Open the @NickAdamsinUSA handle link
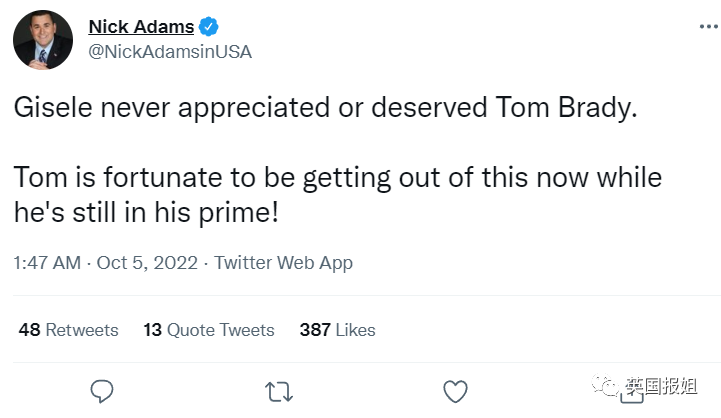721x418 pixels. pos(170,52)
